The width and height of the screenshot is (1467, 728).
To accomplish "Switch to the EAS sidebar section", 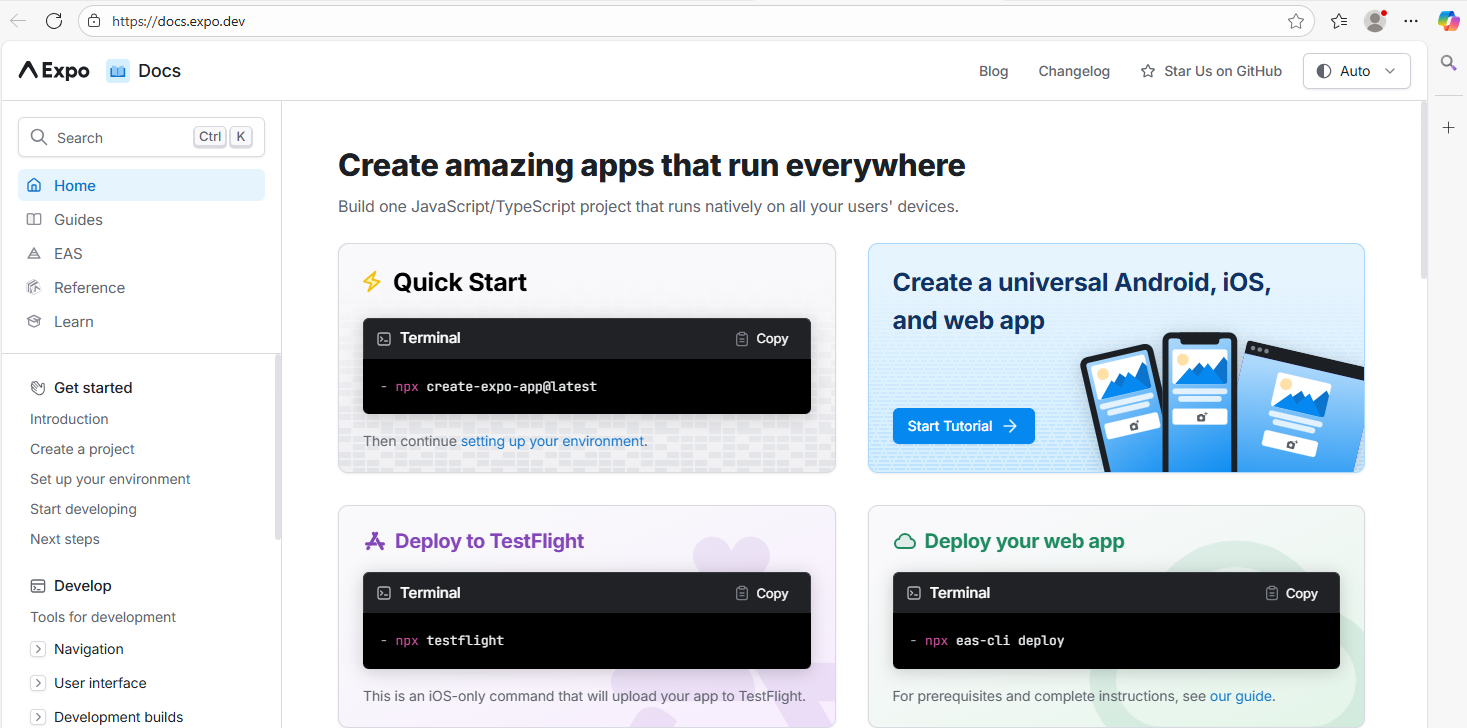I will point(68,254).
